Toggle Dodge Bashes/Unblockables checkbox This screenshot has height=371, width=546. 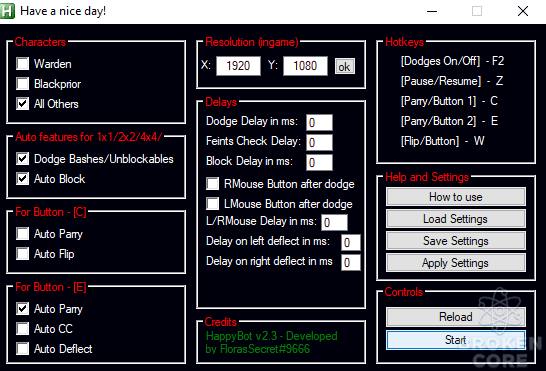(23, 159)
